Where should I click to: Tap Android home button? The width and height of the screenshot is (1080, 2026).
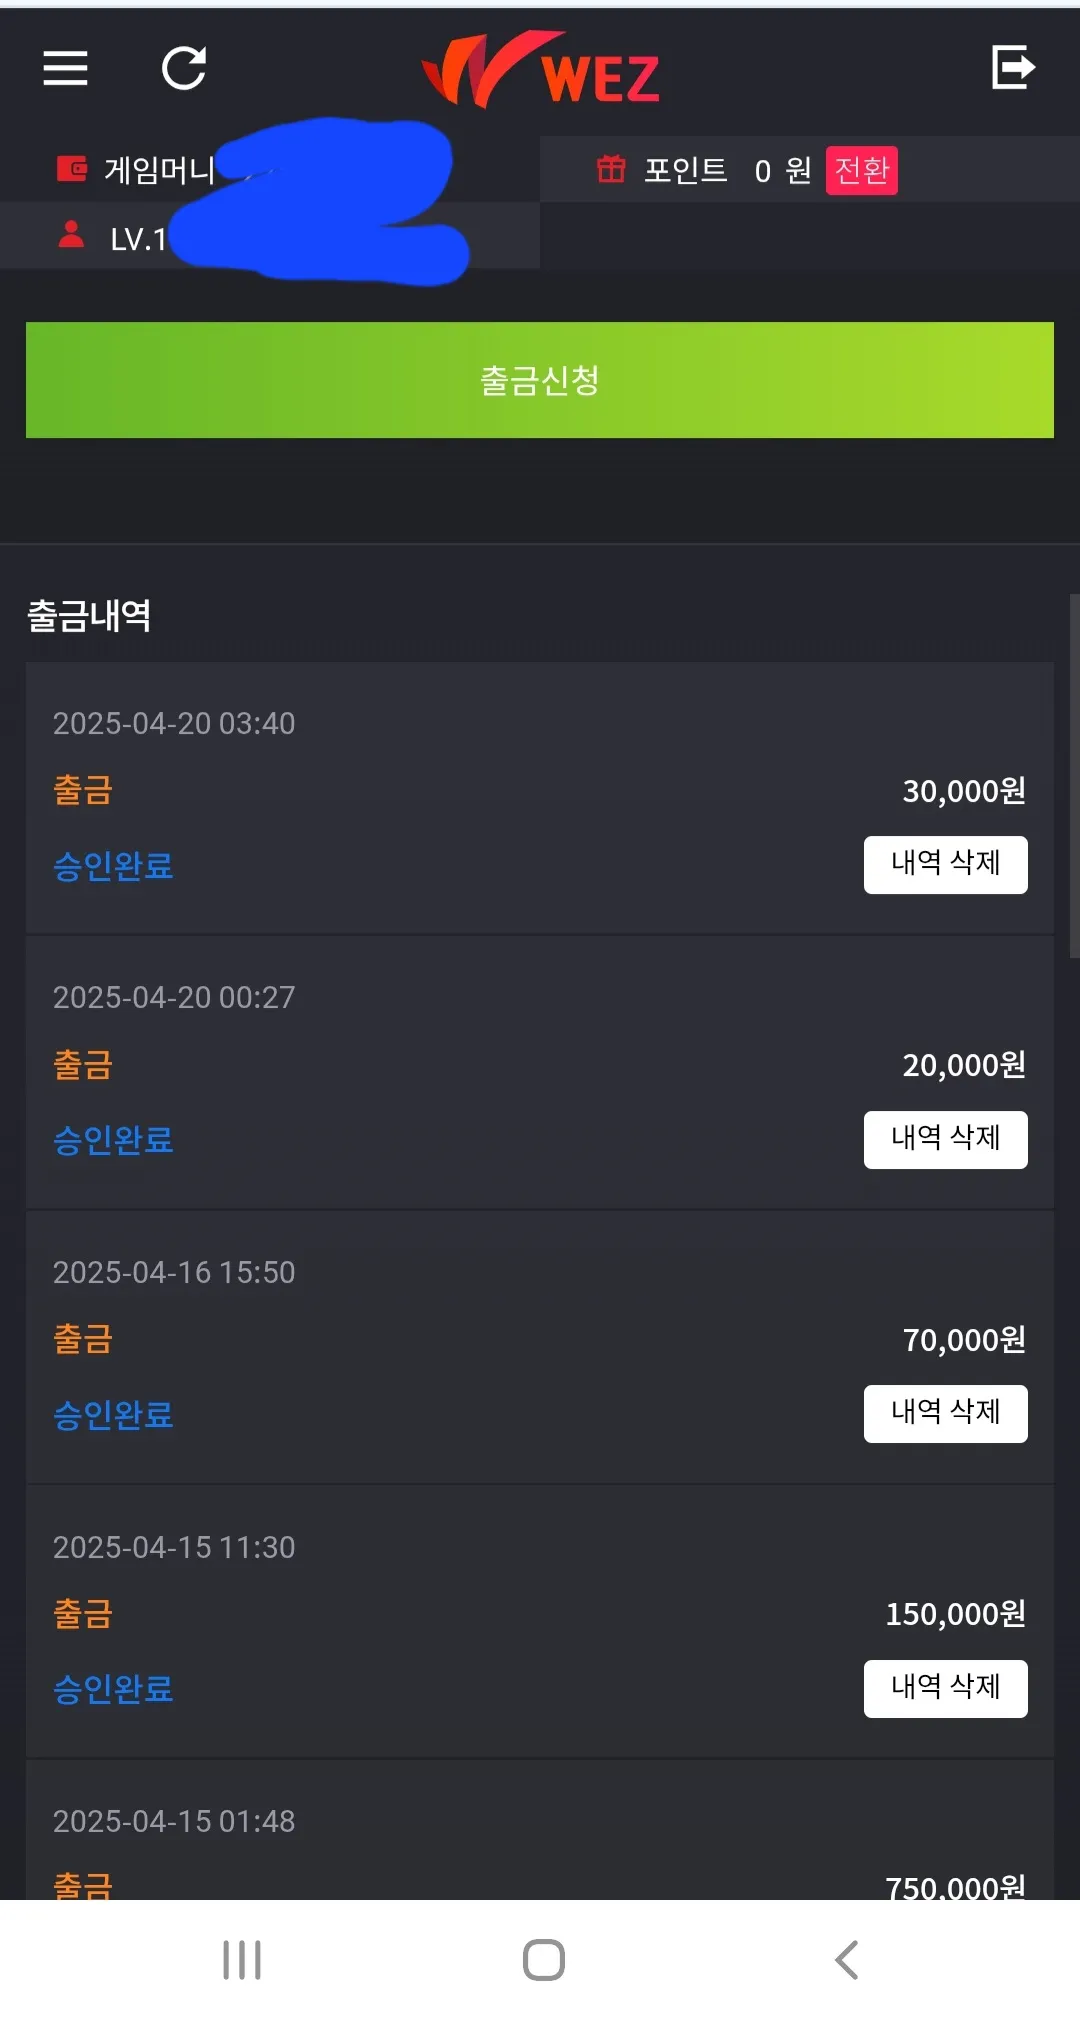[544, 1960]
